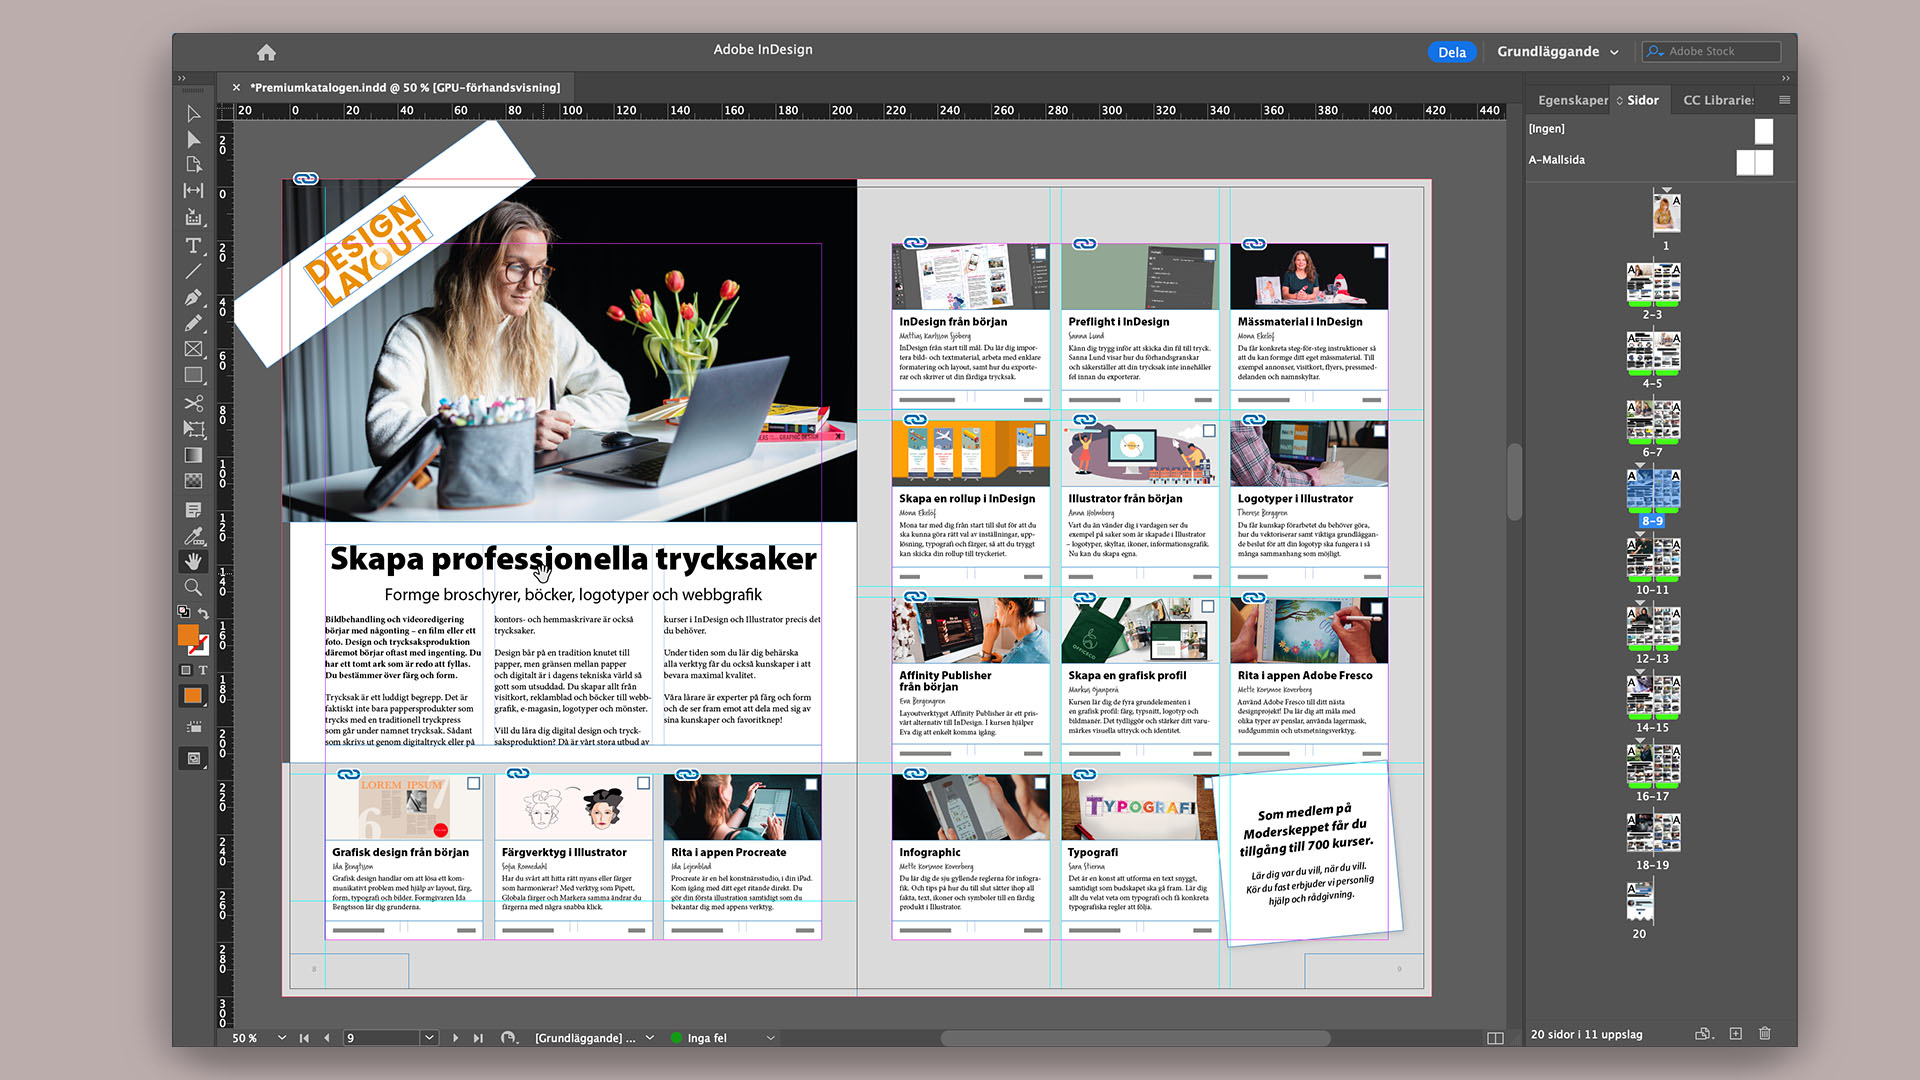Select the Gradient Swatch tool

(193, 455)
